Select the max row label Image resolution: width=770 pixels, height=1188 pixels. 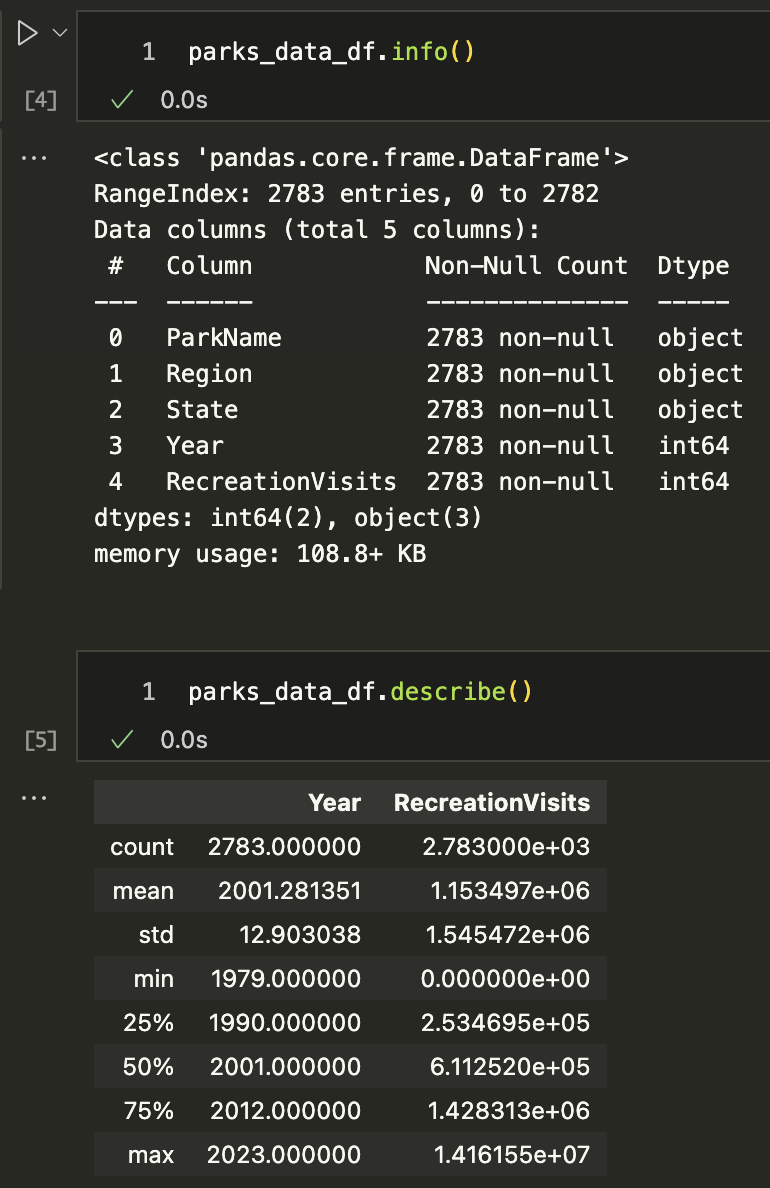[151, 1155]
